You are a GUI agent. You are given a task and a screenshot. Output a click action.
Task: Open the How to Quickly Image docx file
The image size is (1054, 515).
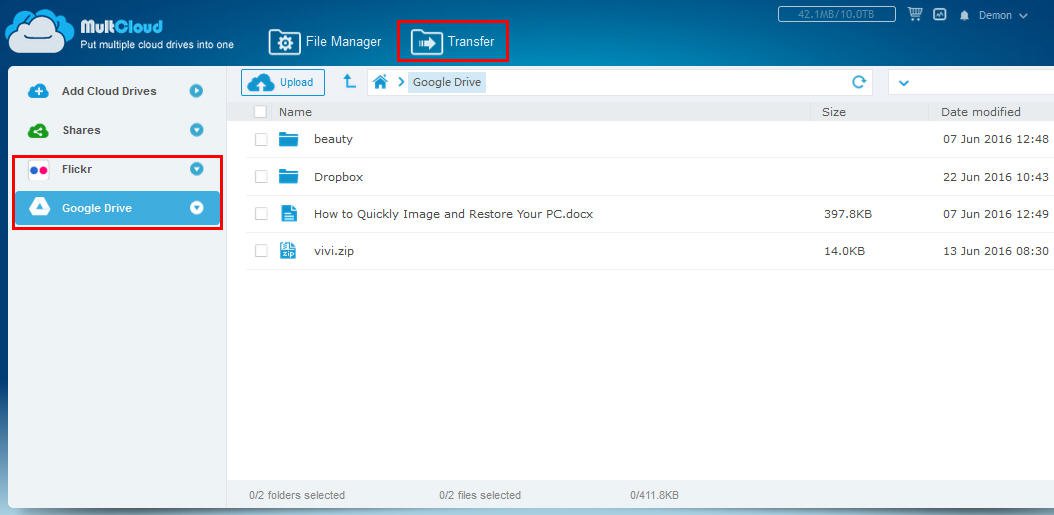point(452,214)
